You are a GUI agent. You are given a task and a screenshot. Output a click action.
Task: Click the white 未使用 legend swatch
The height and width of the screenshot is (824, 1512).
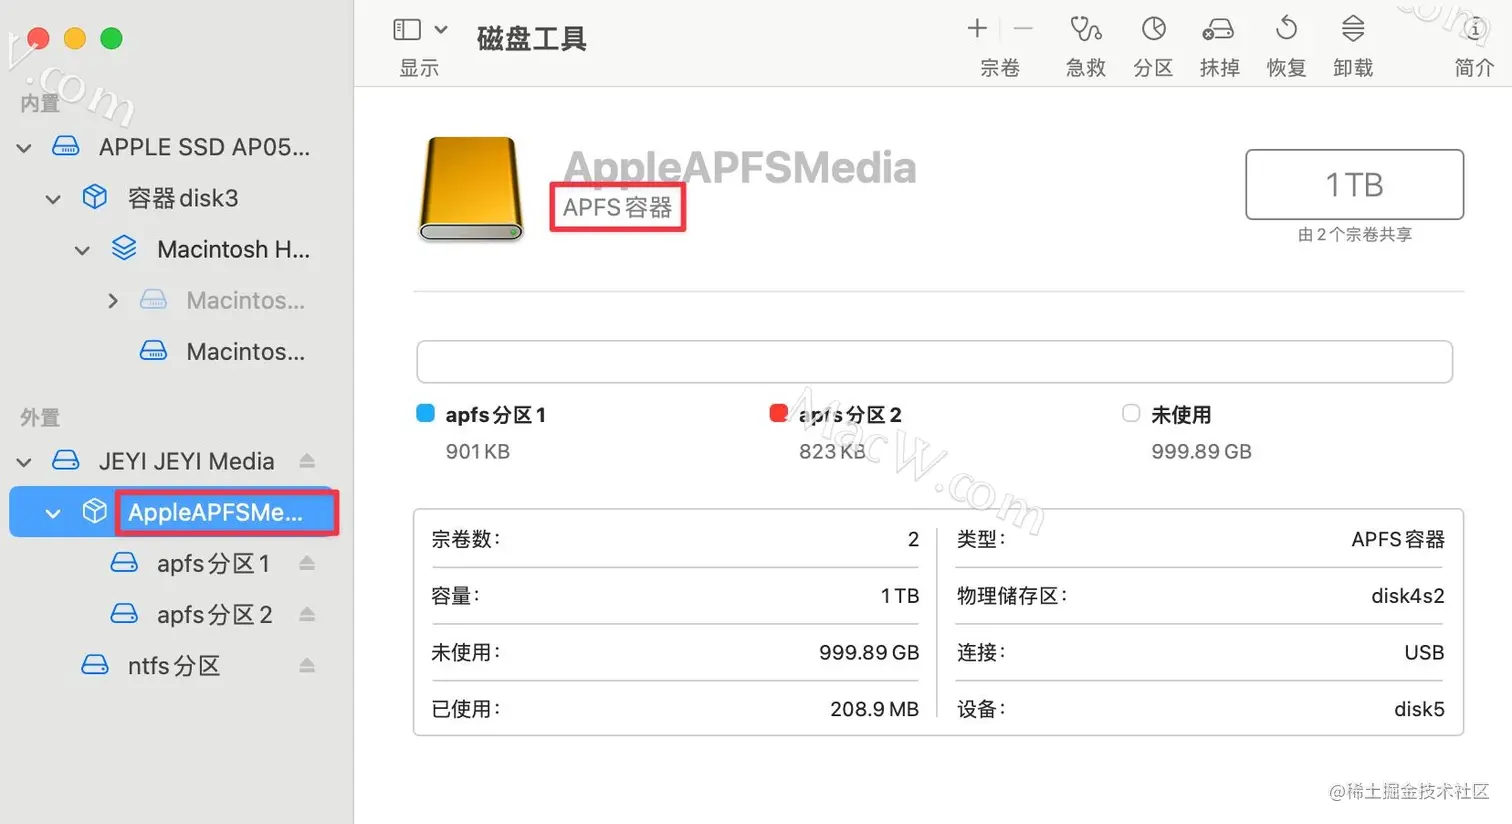click(x=1131, y=414)
